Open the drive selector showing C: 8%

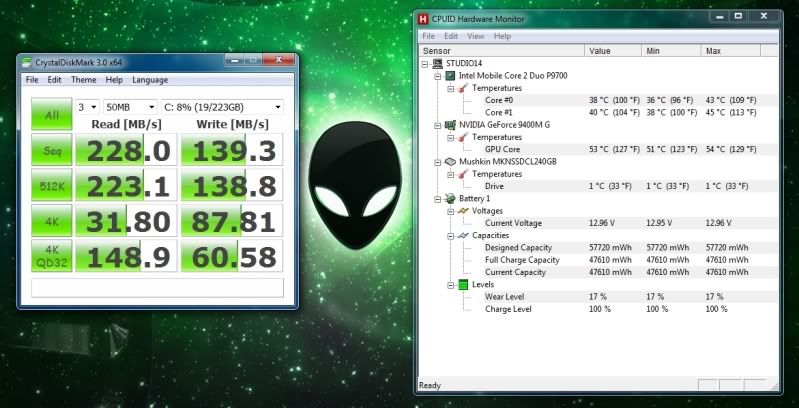pyautogui.click(x=222, y=107)
